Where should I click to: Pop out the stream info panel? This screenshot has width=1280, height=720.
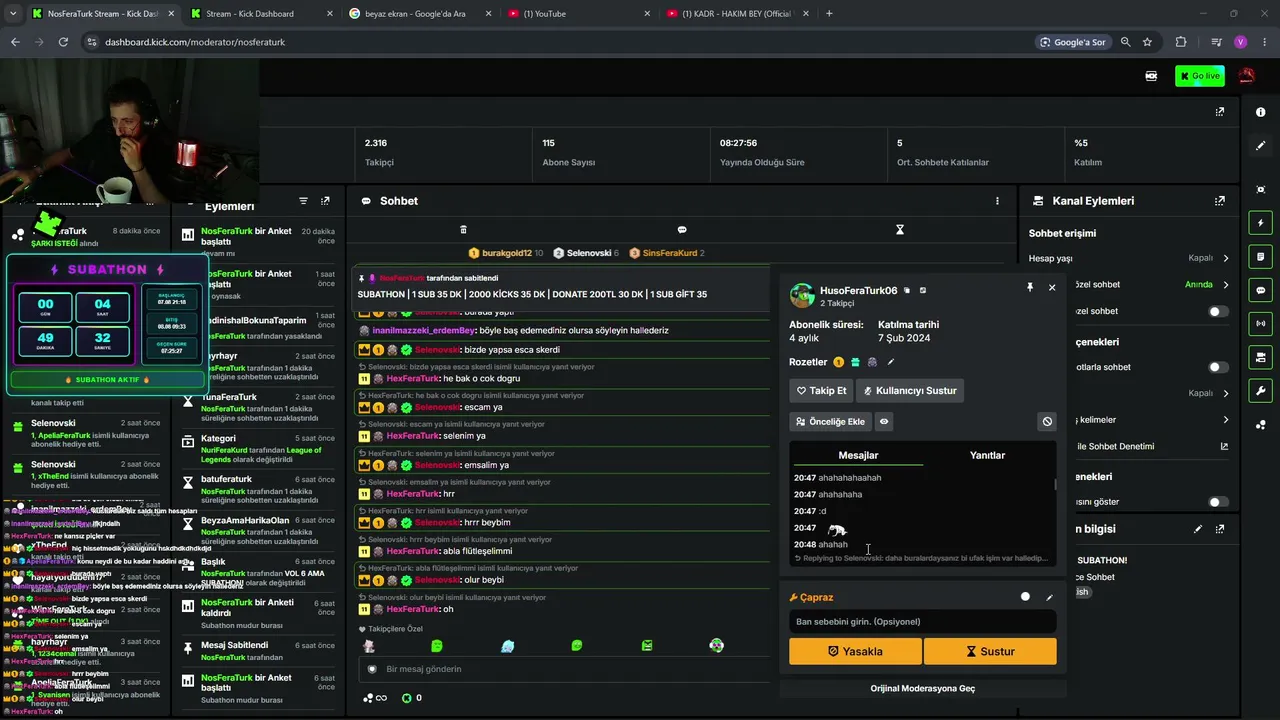[x=1220, y=529]
